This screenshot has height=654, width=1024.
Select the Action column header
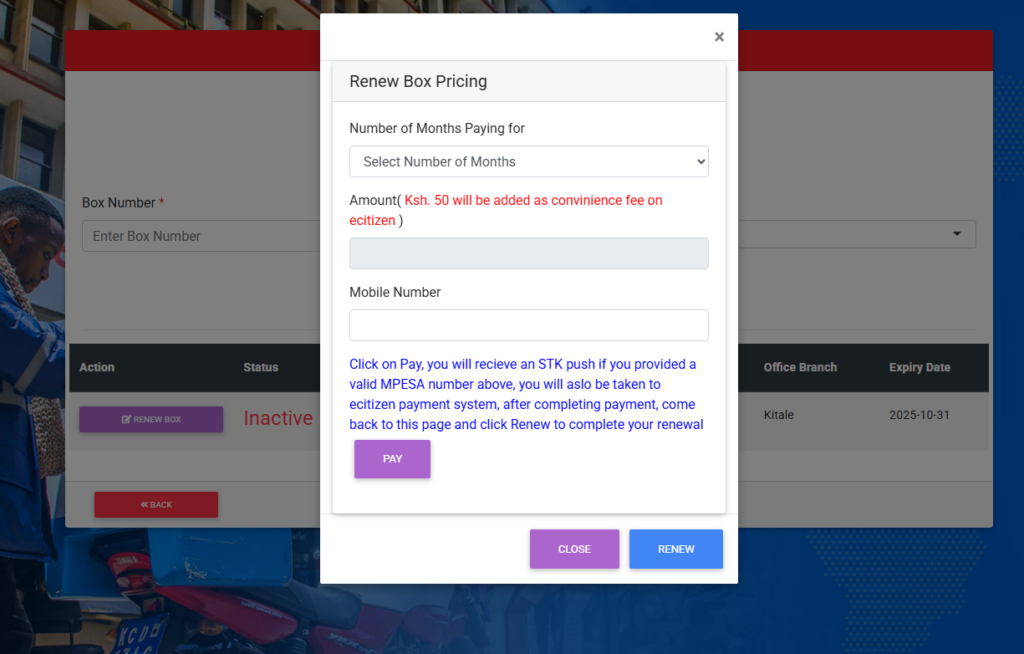coord(97,367)
